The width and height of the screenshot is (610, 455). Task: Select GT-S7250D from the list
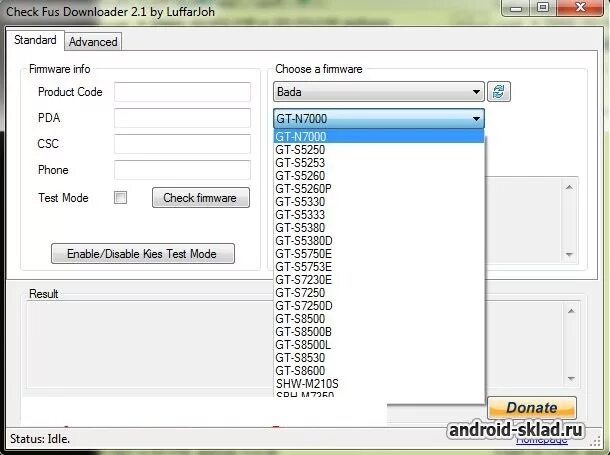pyautogui.click(x=379, y=306)
